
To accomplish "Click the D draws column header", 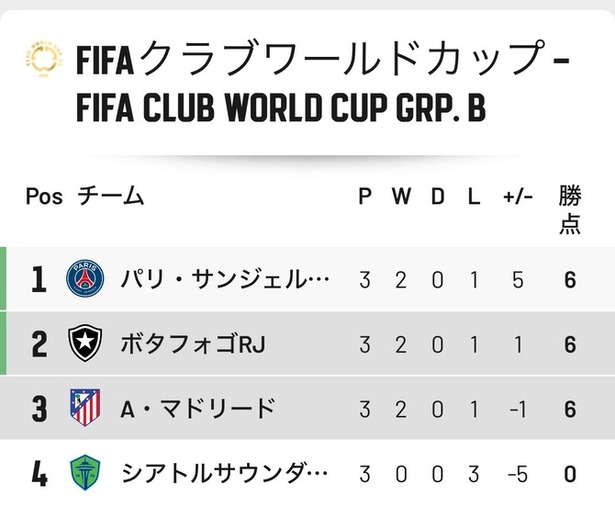I will [437, 196].
